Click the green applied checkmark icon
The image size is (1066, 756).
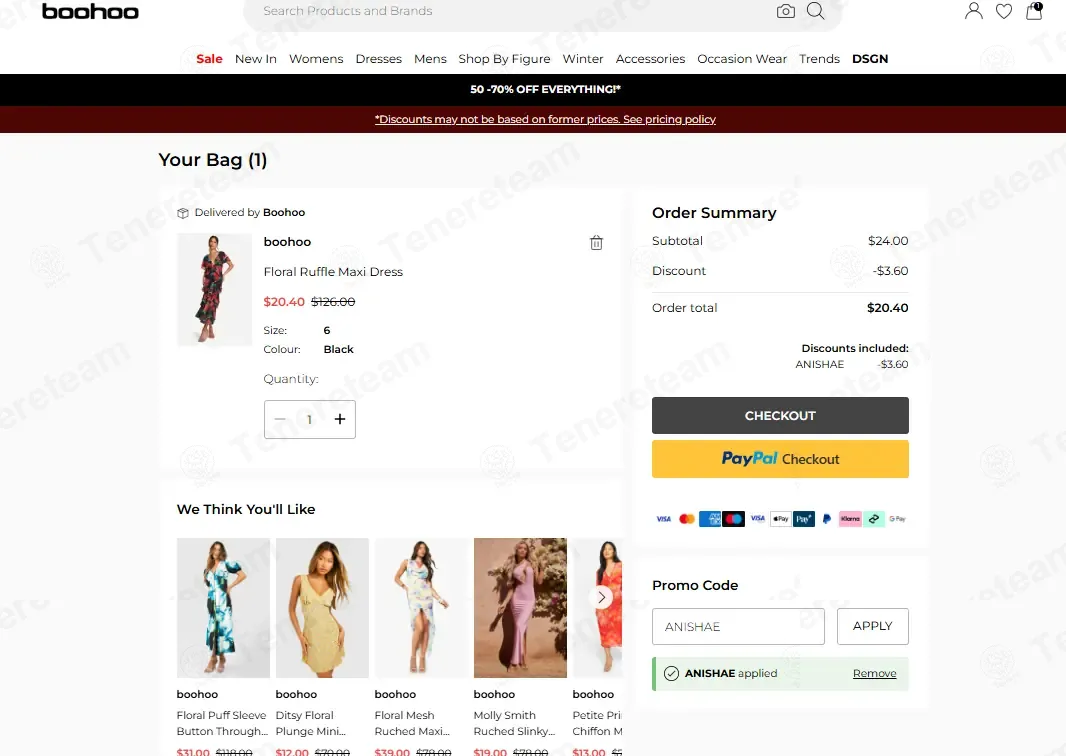(x=671, y=674)
